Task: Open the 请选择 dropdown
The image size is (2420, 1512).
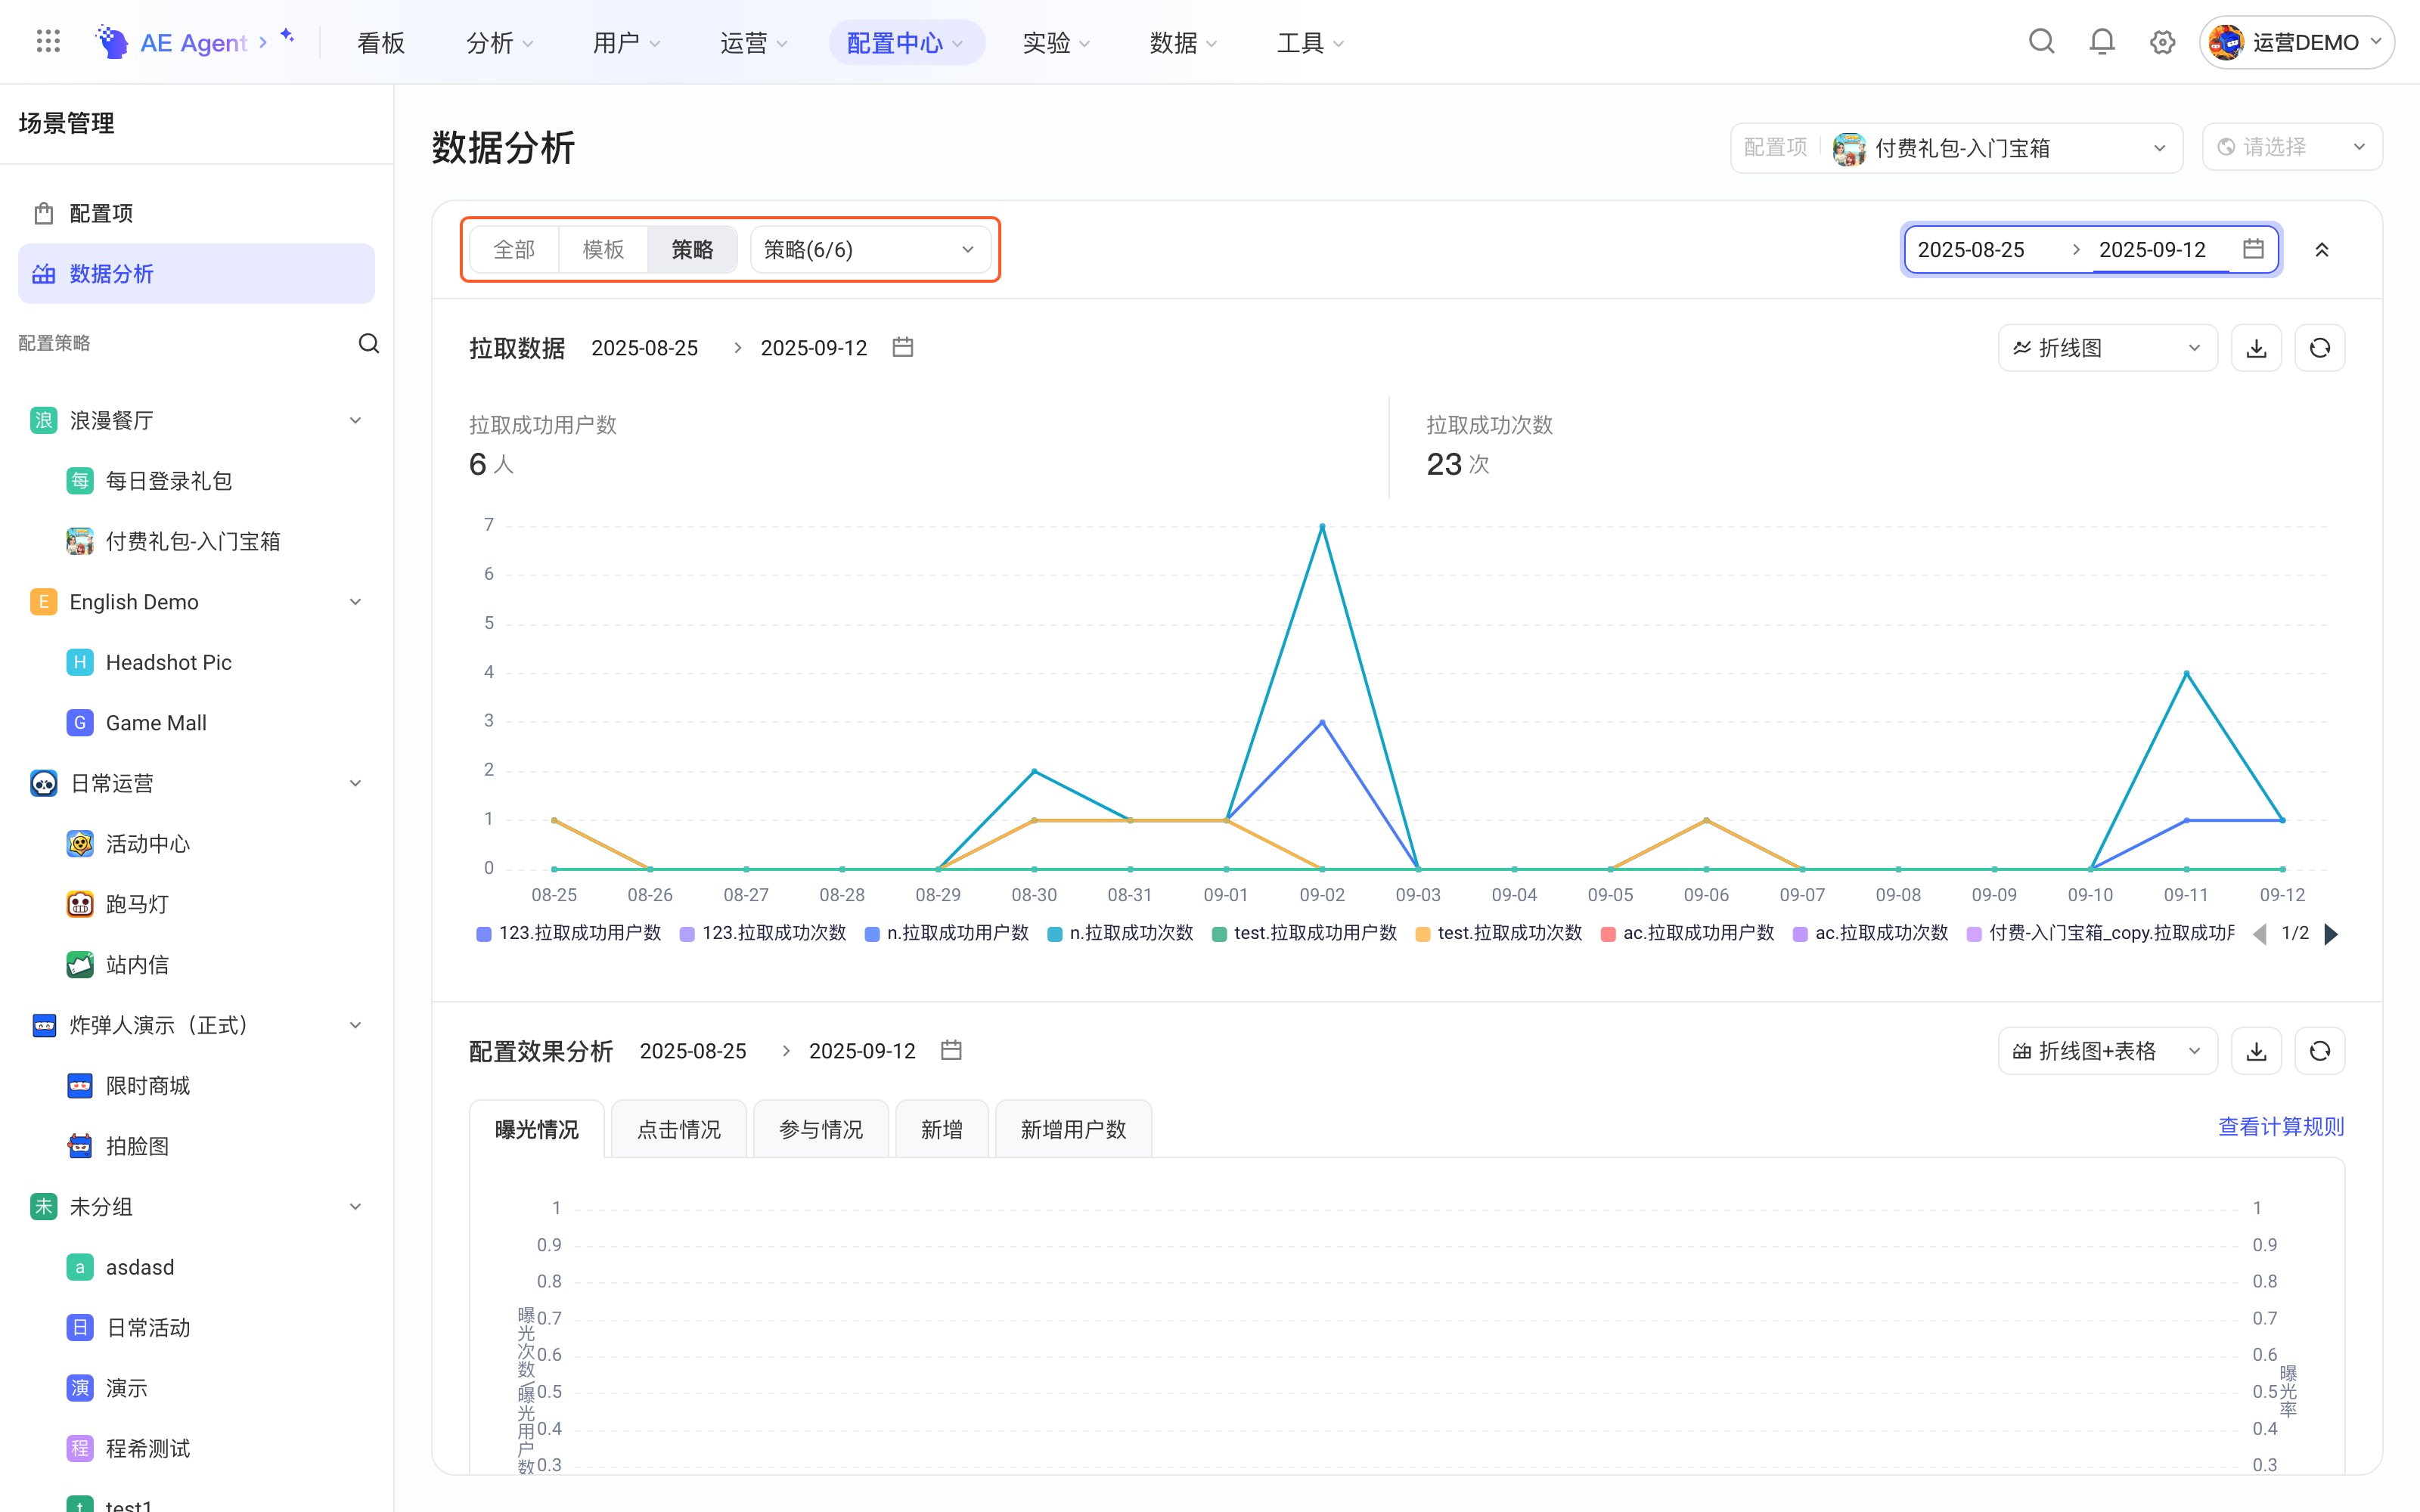Action: (x=2292, y=148)
